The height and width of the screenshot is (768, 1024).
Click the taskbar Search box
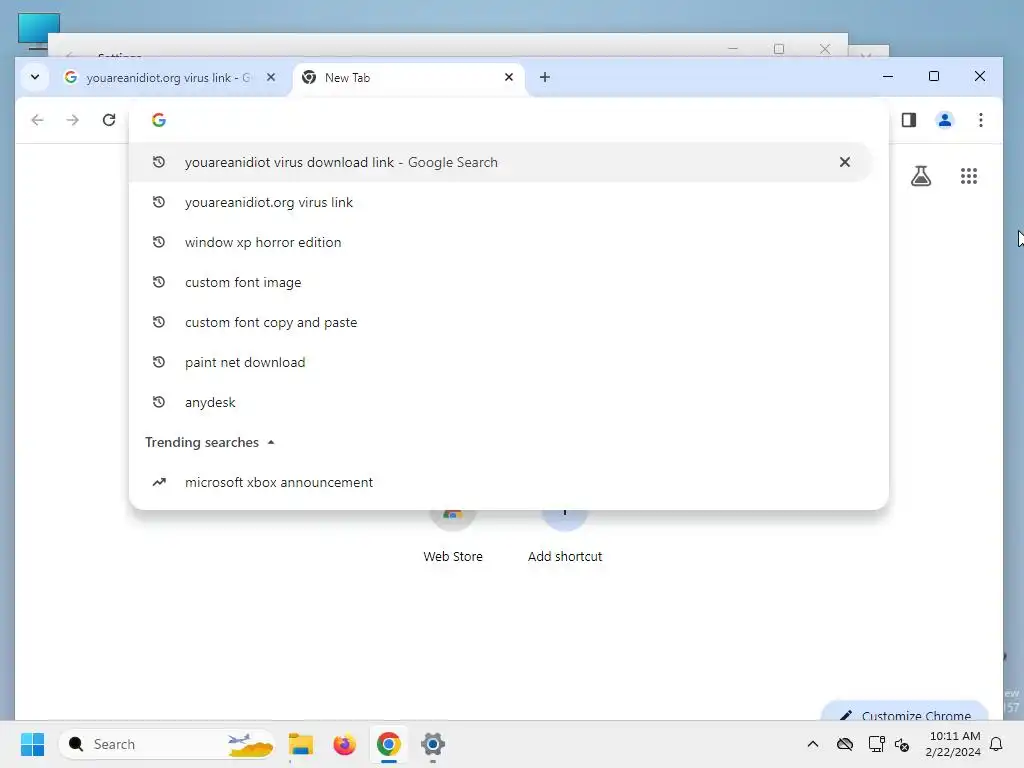click(167, 744)
